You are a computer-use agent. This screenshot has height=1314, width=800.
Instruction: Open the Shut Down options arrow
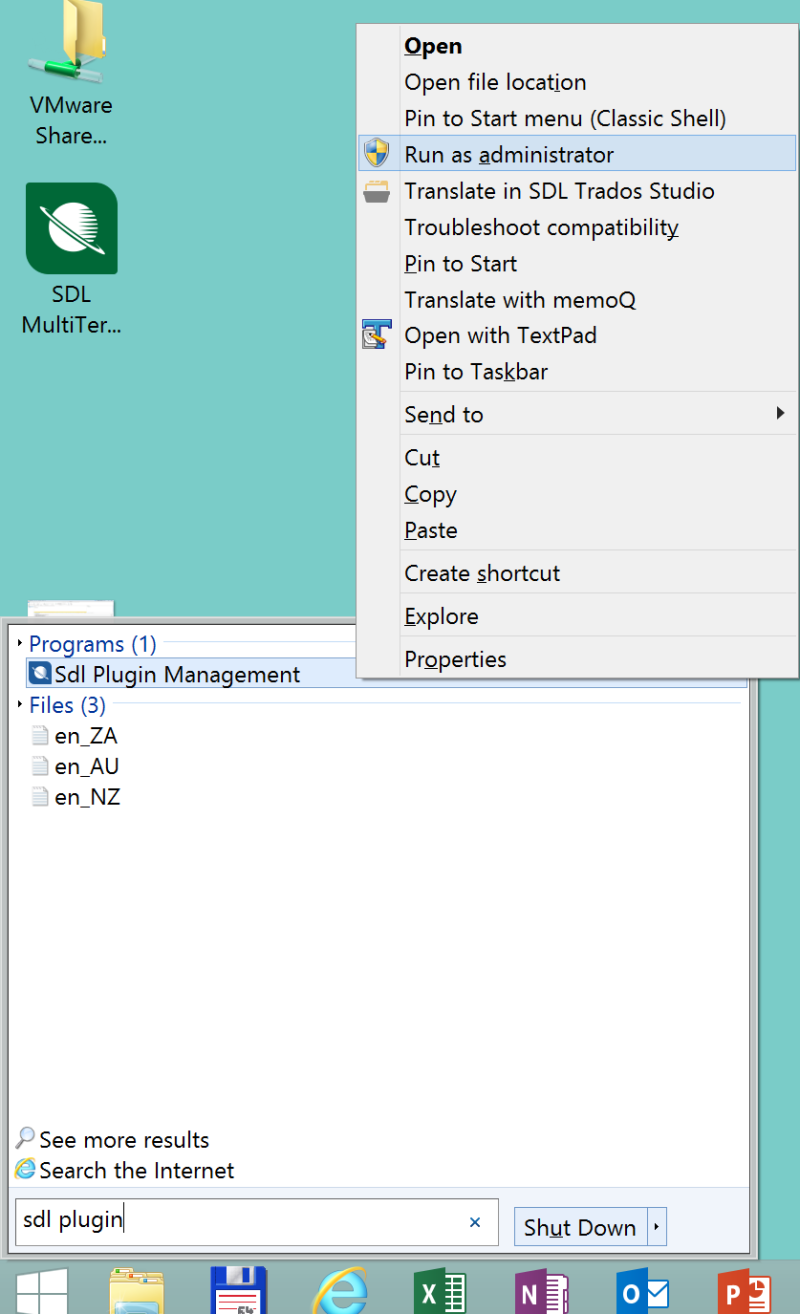point(656,1227)
